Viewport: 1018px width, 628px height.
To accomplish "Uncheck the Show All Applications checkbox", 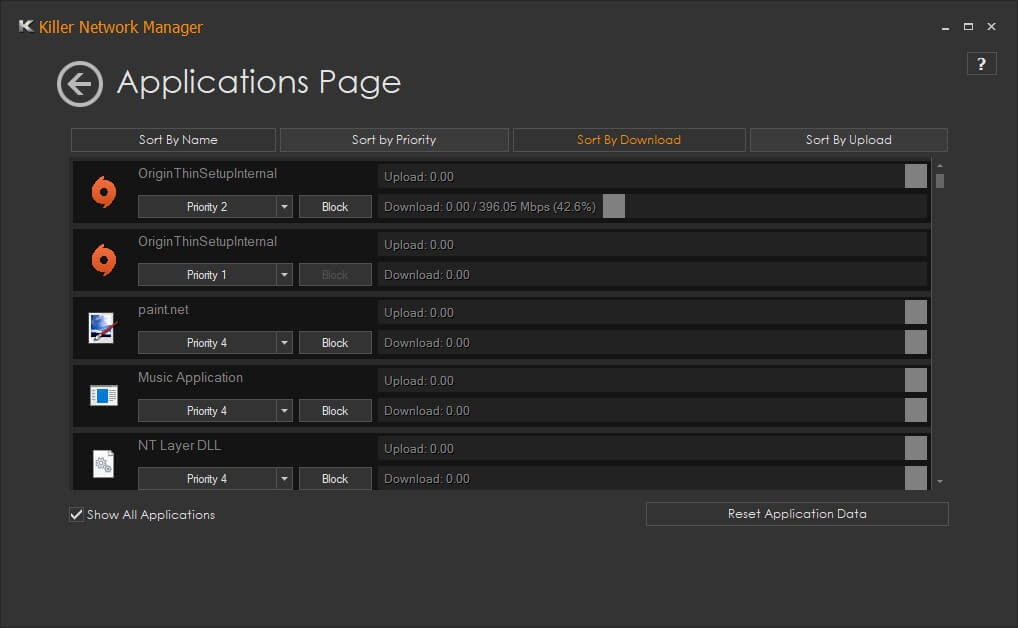I will [76, 515].
